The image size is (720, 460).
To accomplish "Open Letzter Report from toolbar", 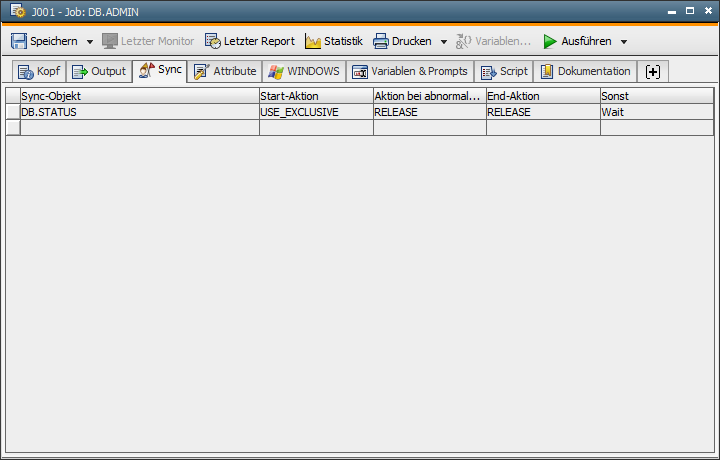I will pyautogui.click(x=250, y=41).
